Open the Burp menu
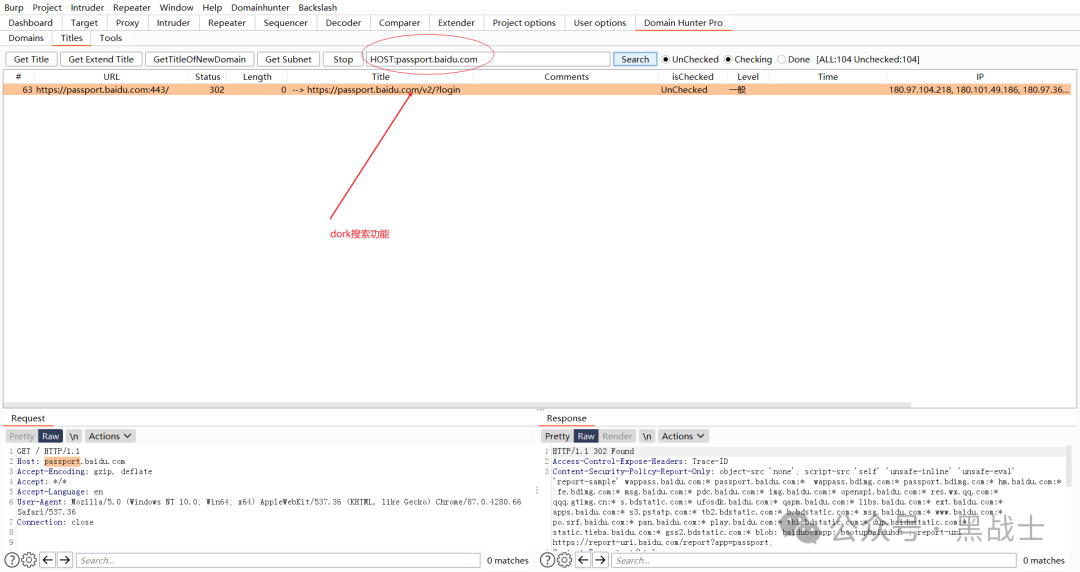1080x572 pixels. [14, 8]
